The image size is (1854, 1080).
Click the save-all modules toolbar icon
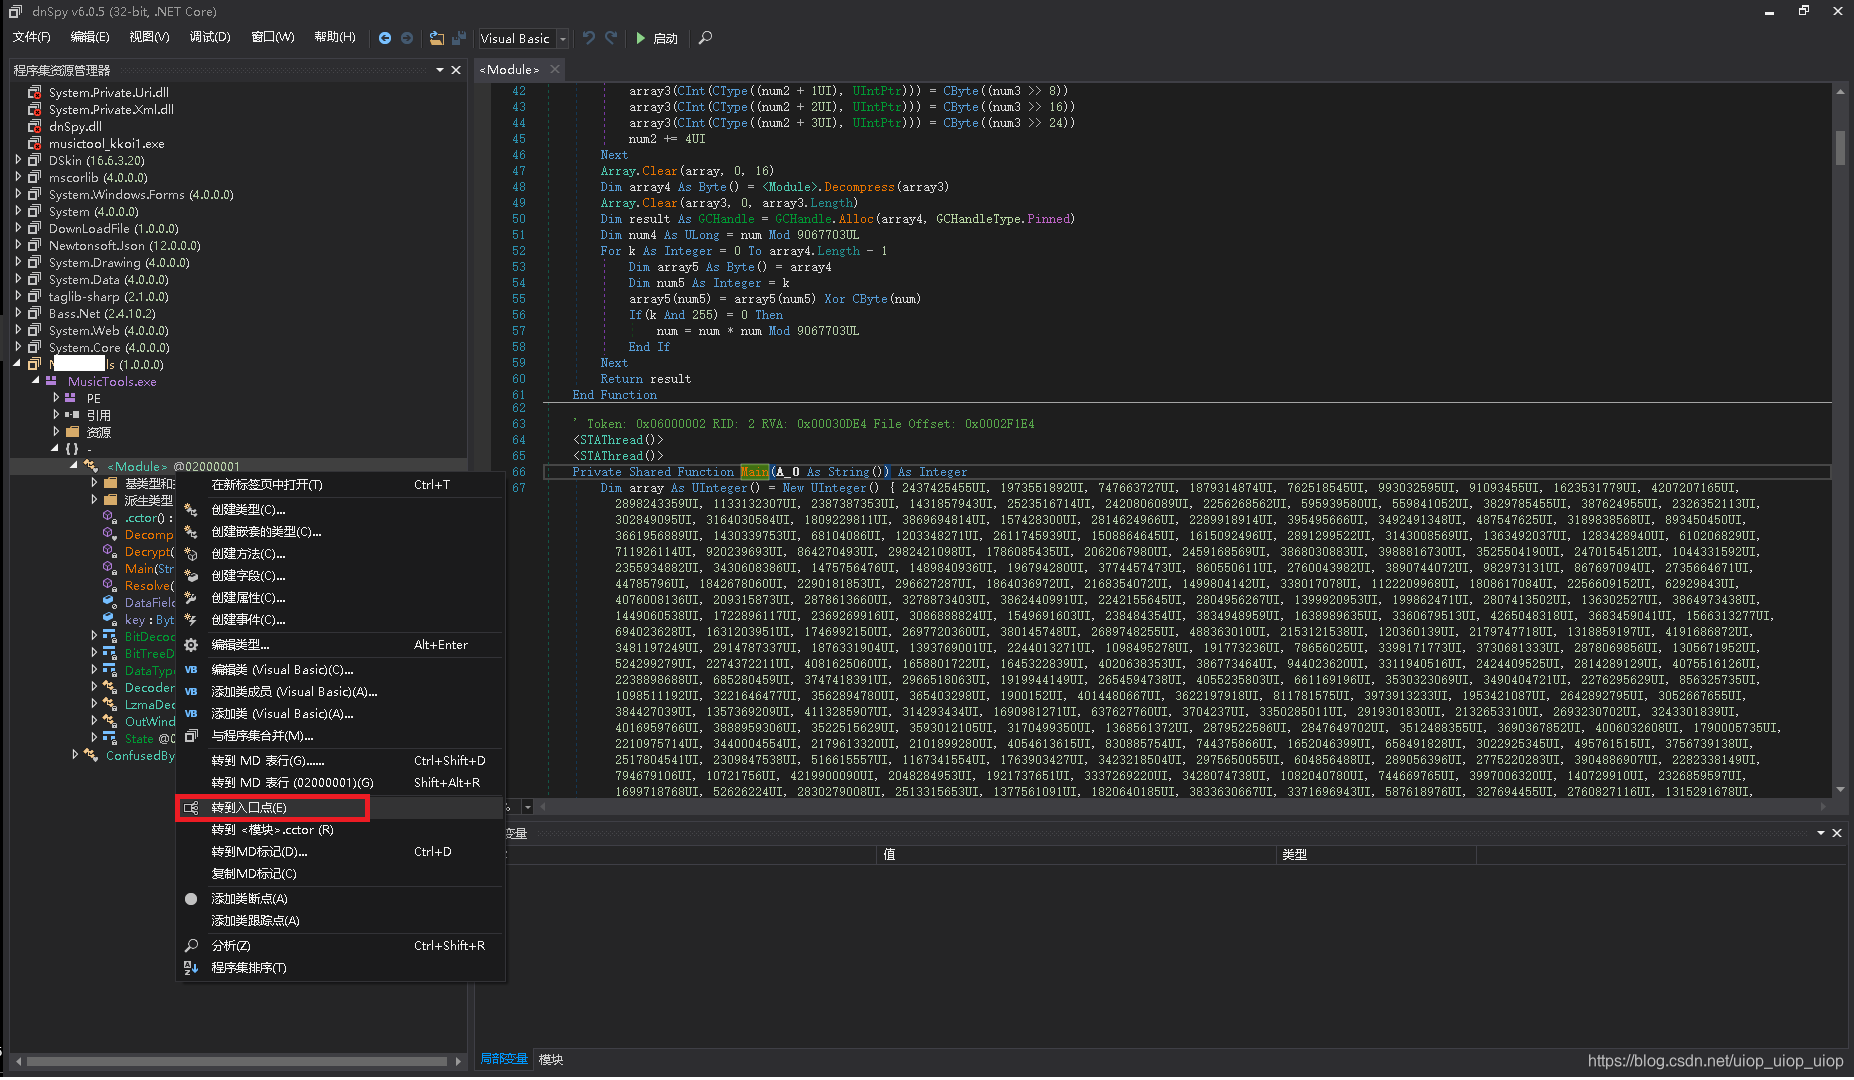tap(459, 38)
